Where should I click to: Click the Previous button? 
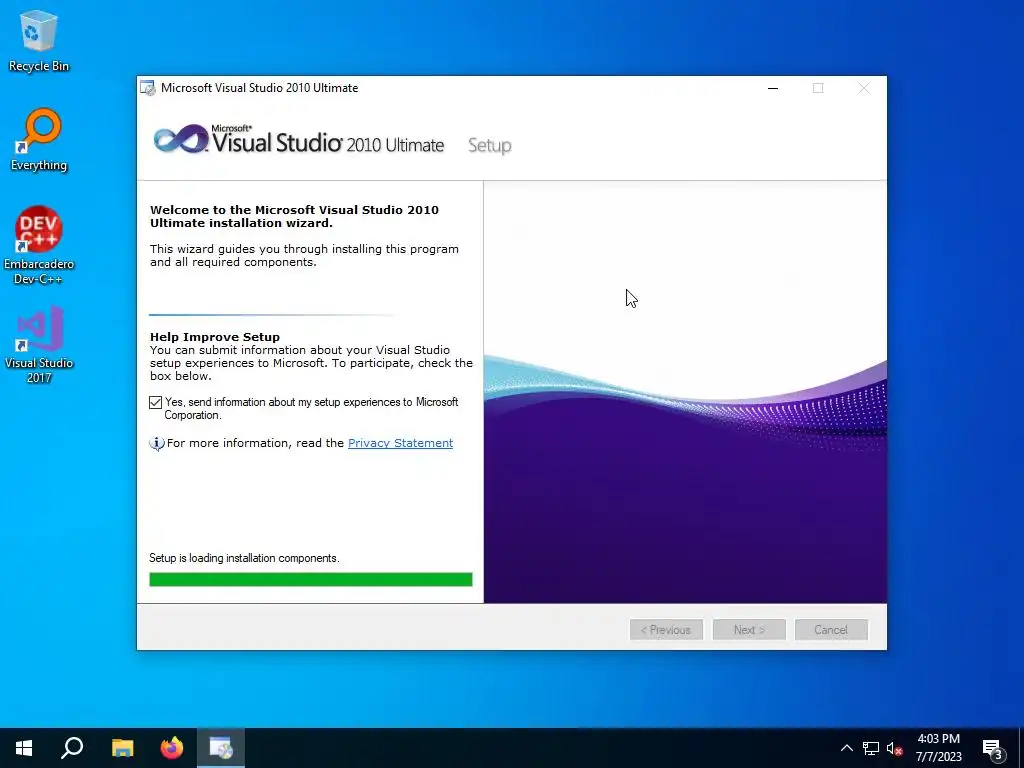666,630
